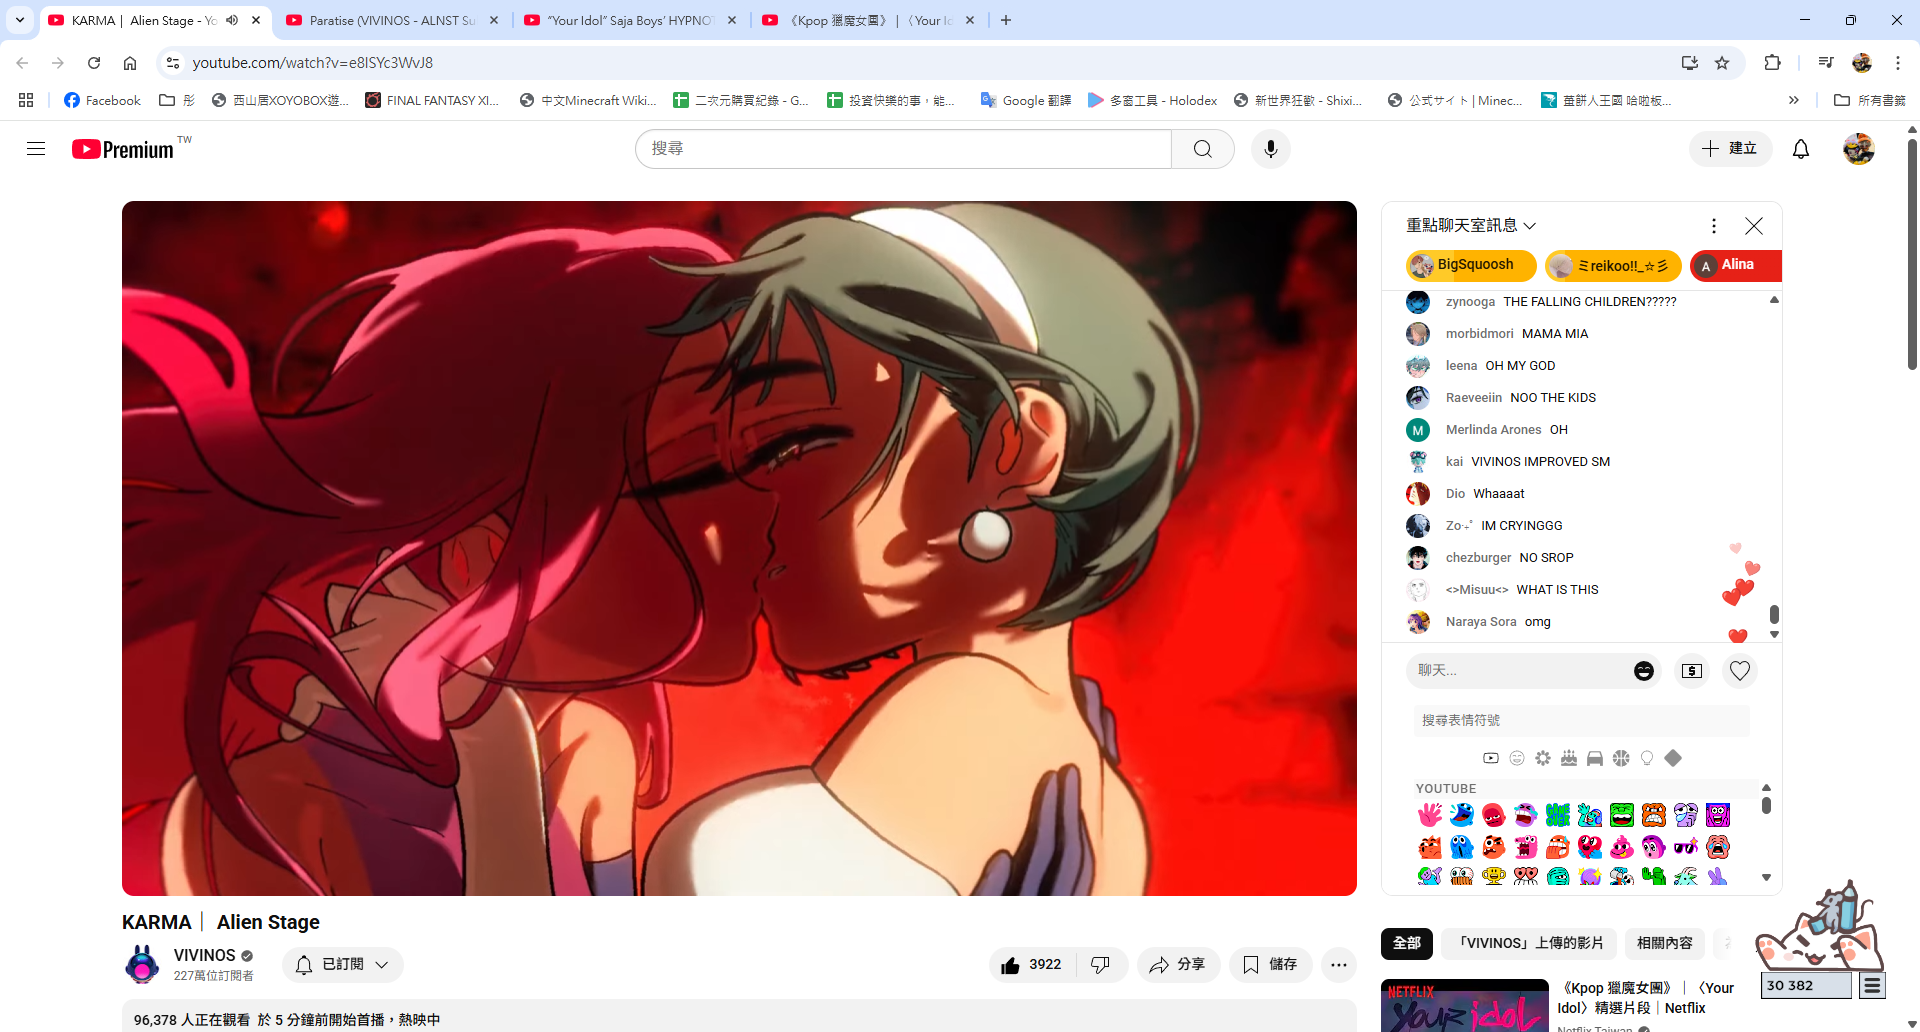The height and width of the screenshot is (1032, 1920).
Task: Switch to Your Idol Saja Boys tab
Action: (x=630, y=20)
